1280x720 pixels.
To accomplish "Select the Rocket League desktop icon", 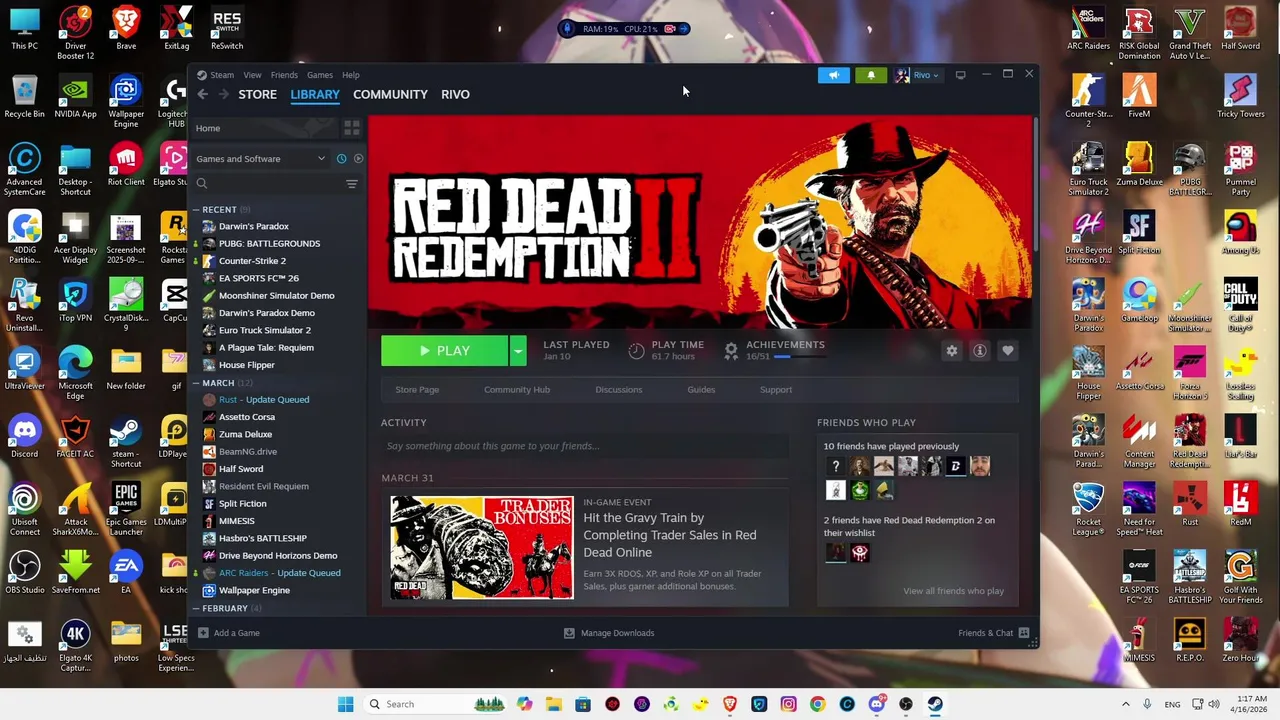I will 1088,507.
